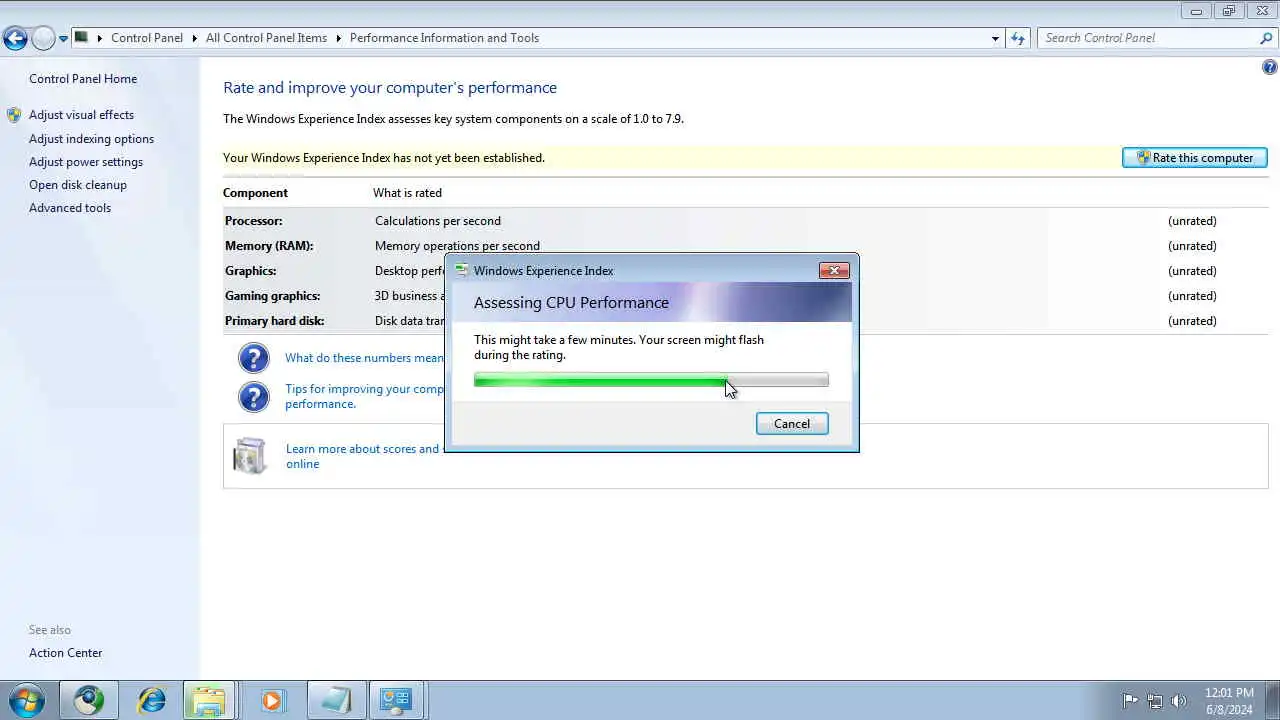Launch Internet Explorer from taskbar
Screen dimensions: 1280x720
click(152, 700)
